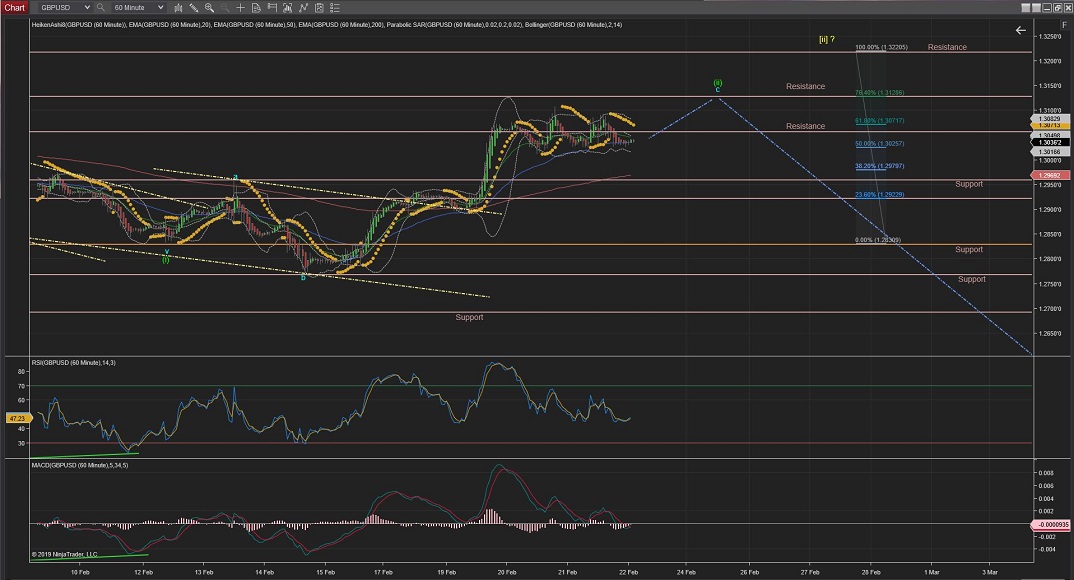
Task: Select the drawing tools pencil icon
Action: click(x=192, y=7)
